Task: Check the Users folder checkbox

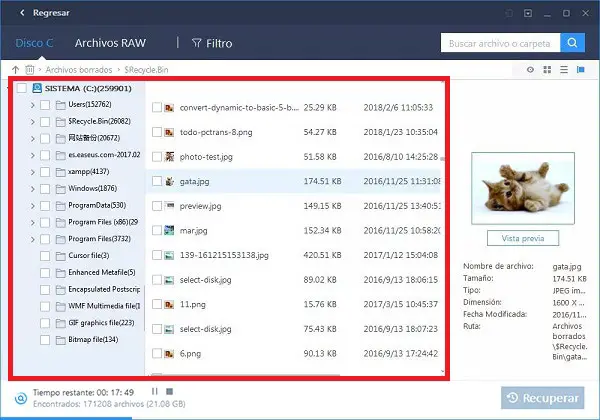Action: (x=45, y=105)
